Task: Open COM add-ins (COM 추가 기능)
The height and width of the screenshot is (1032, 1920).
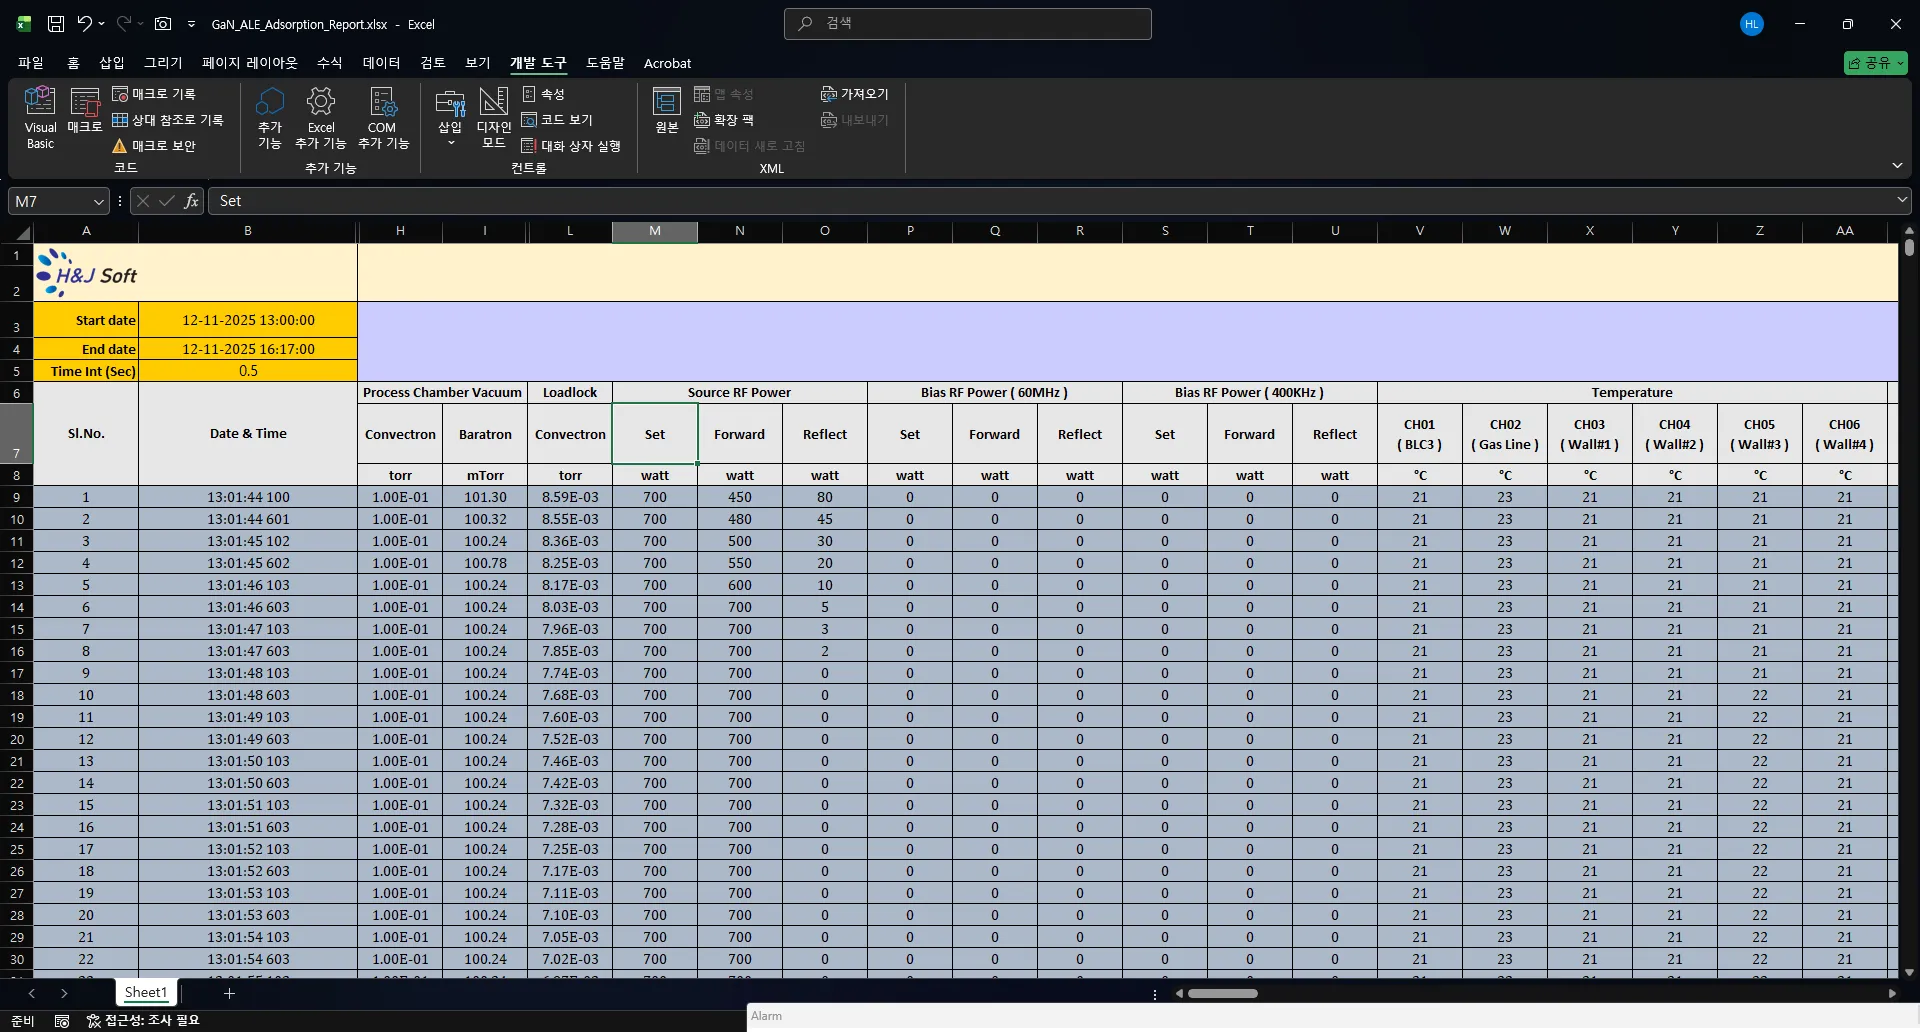Action: (x=383, y=118)
